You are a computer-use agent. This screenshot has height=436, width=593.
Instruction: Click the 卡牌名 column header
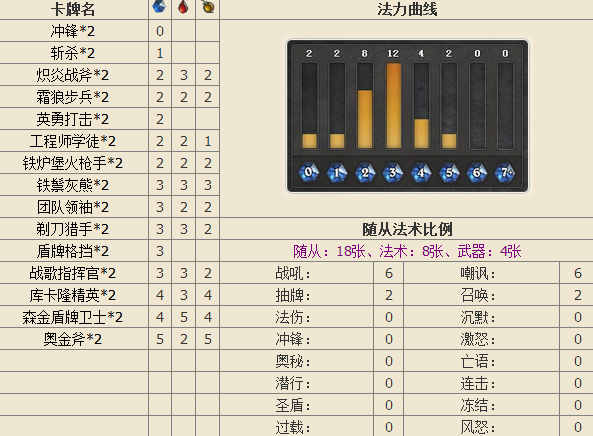pos(73,9)
